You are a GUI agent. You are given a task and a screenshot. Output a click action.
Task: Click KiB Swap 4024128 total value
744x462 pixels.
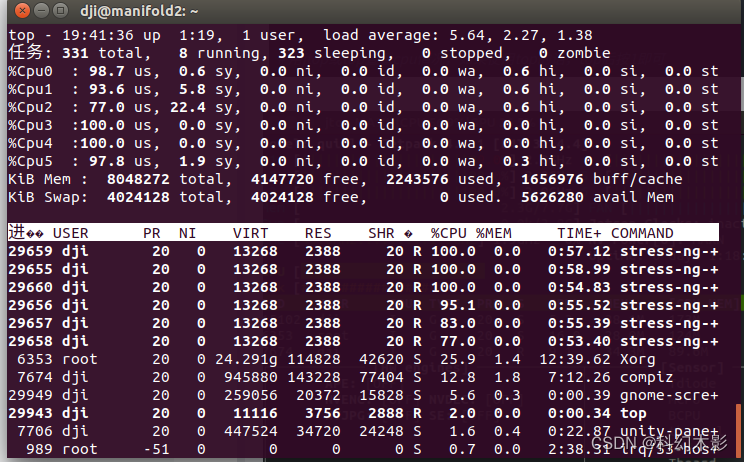[x=138, y=197]
